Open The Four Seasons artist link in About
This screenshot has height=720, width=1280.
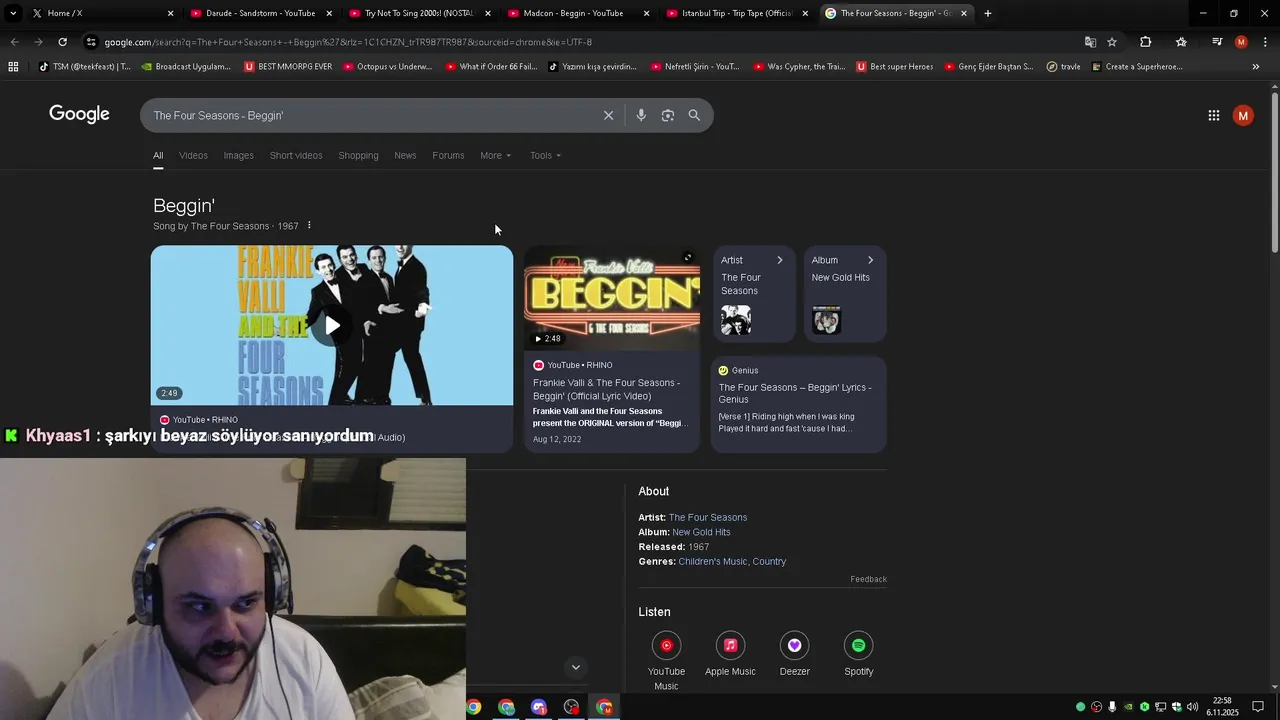click(708, 517)
